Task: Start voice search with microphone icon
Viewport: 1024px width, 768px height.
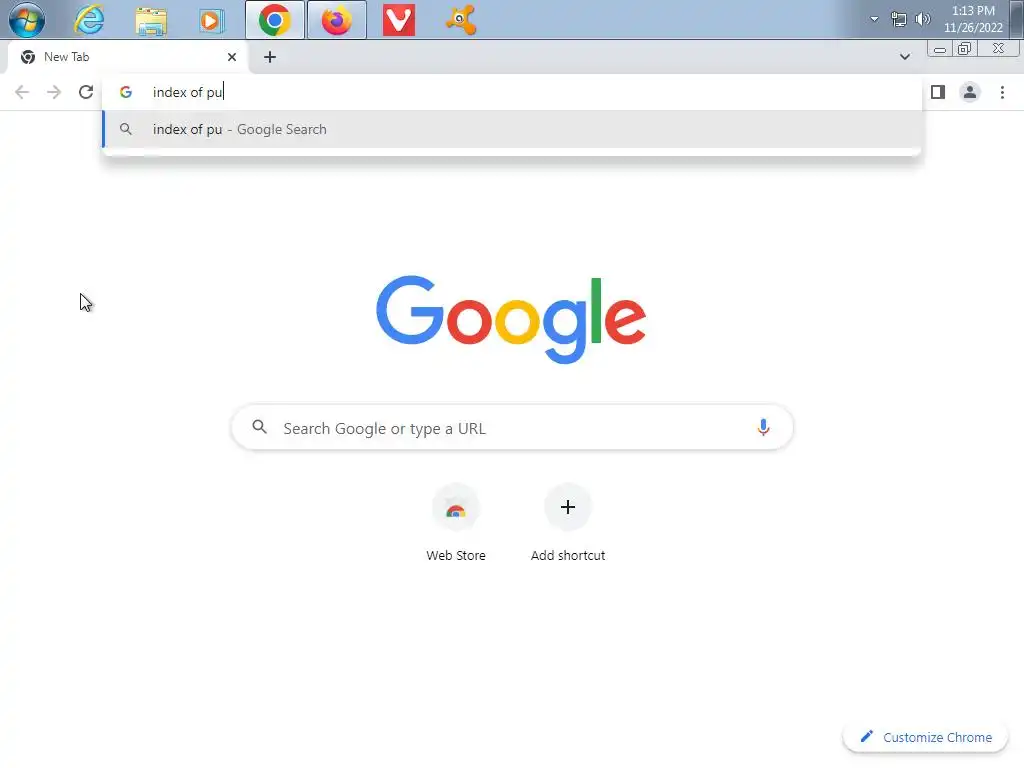Action: pyautogui.click(x=763, y=428)
